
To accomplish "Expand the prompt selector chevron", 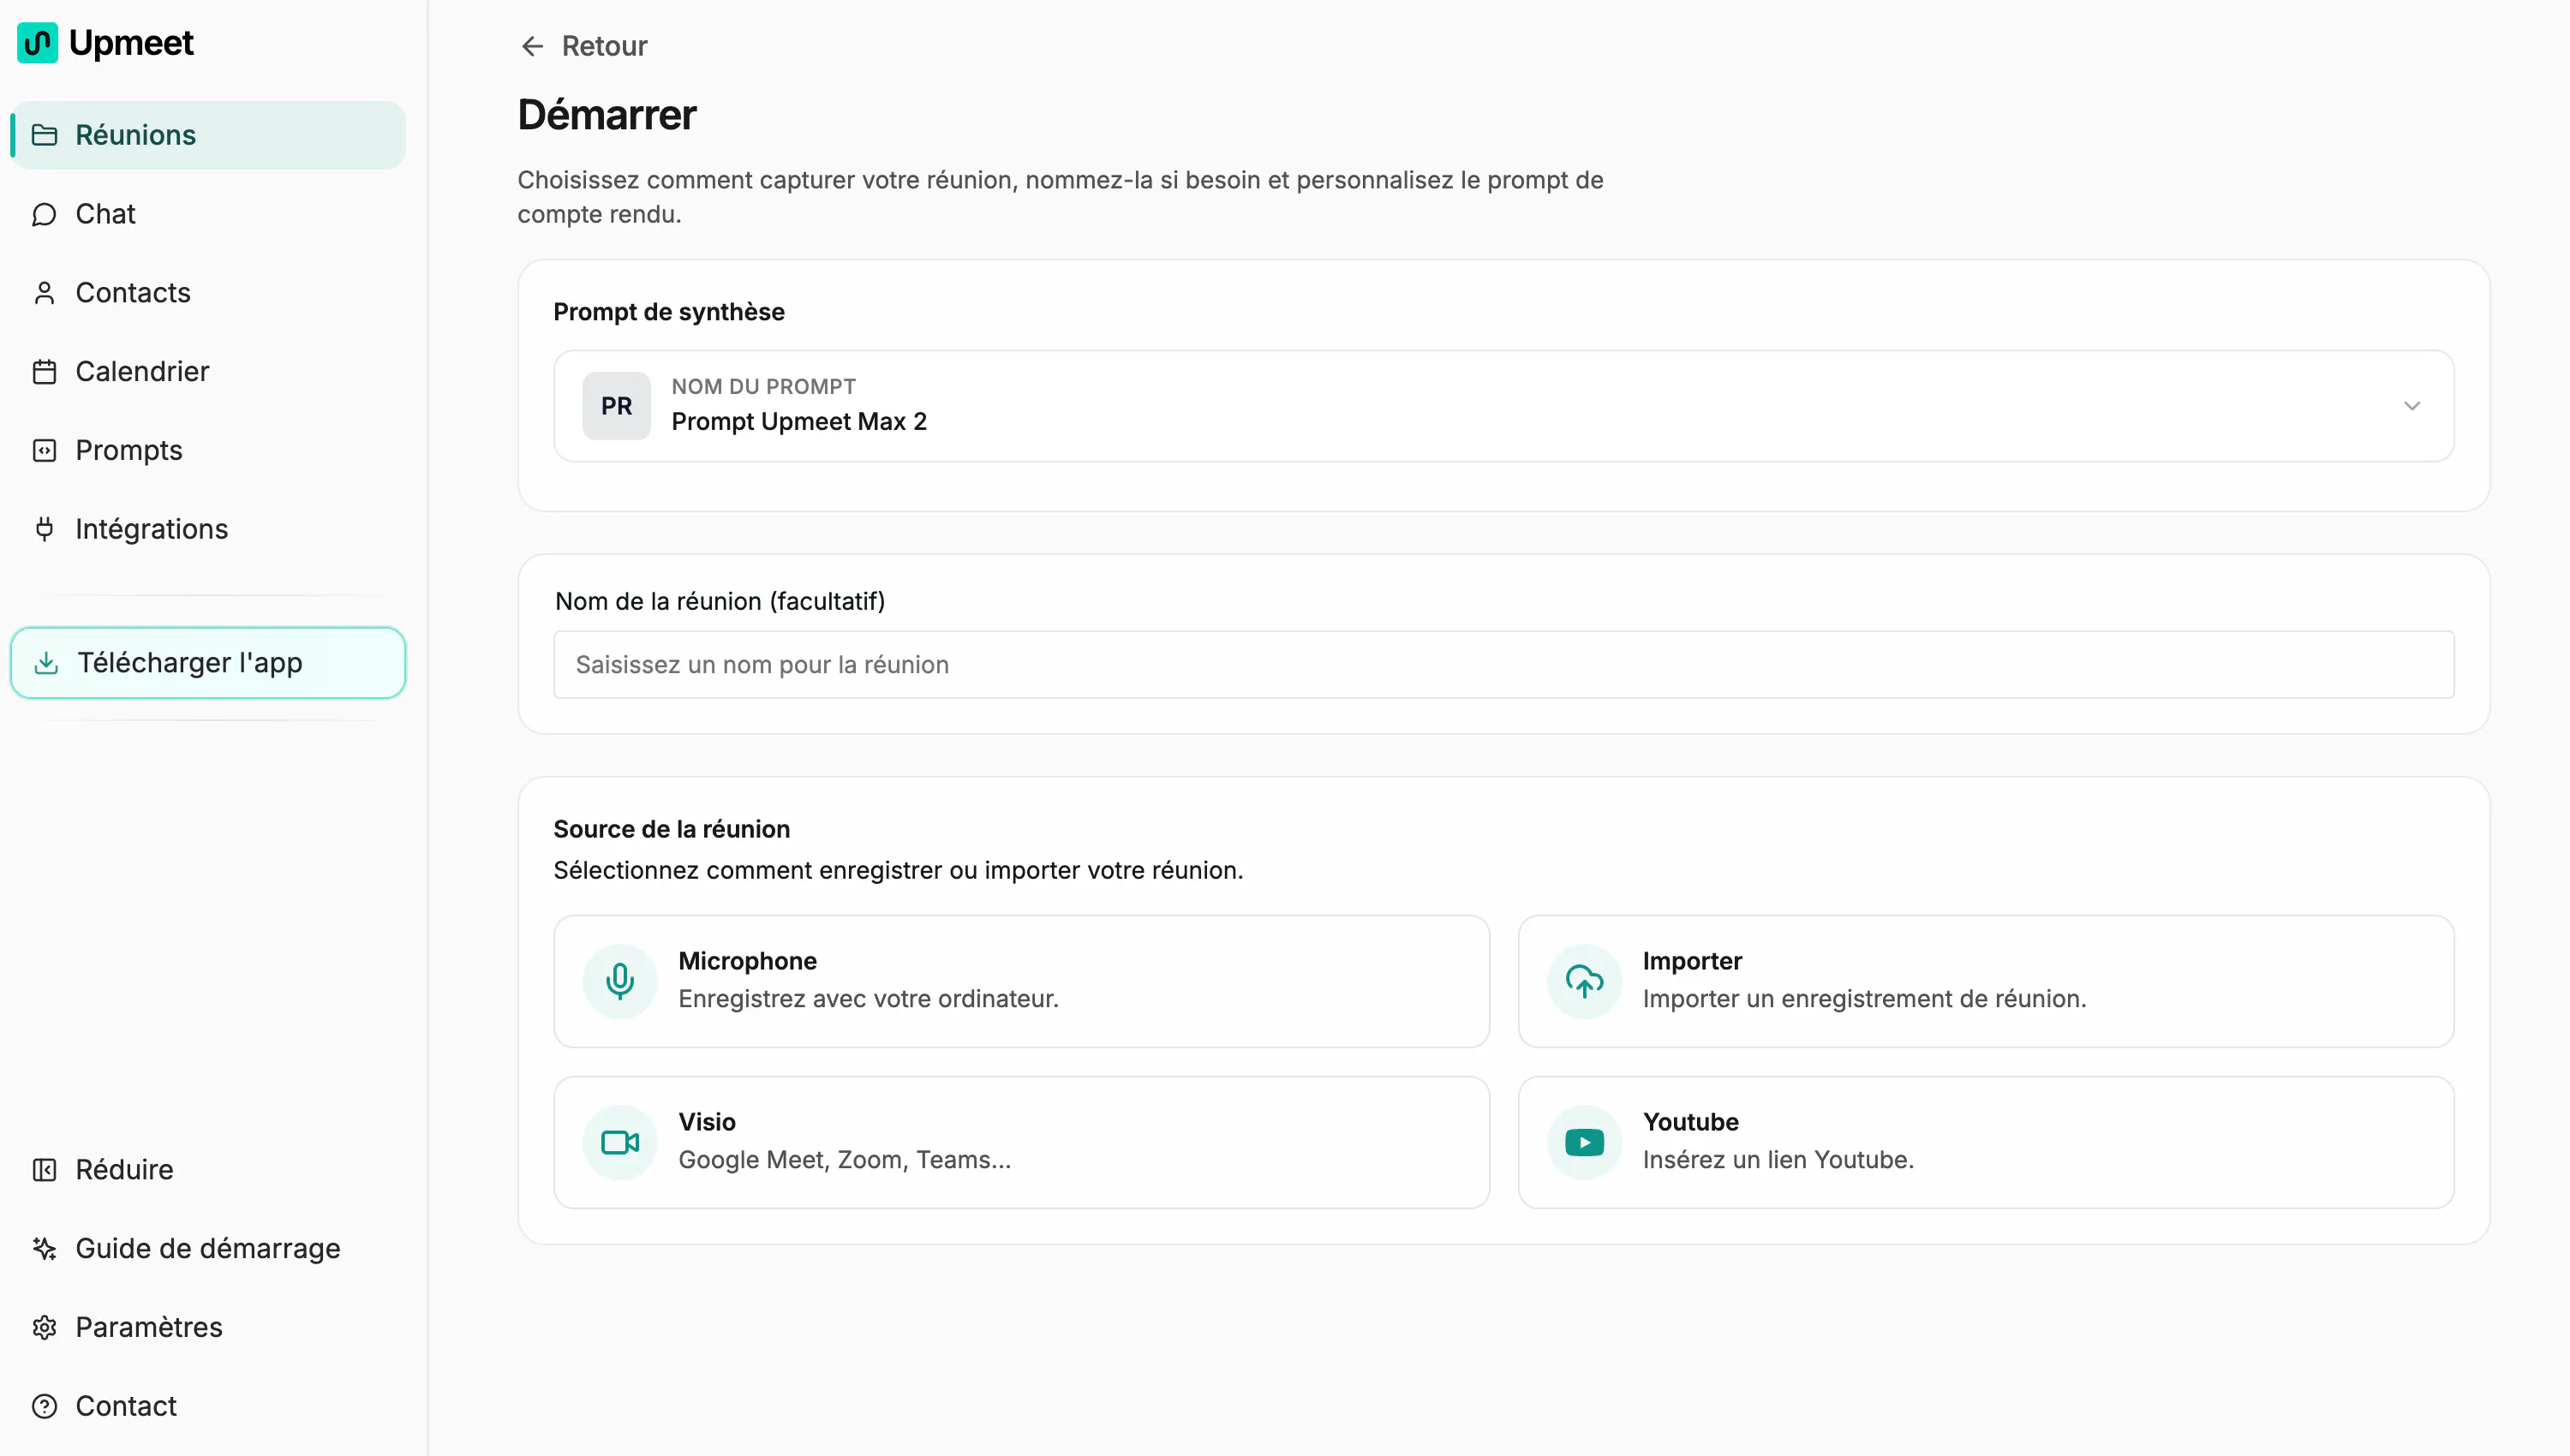I will (x=2411, y=406).
